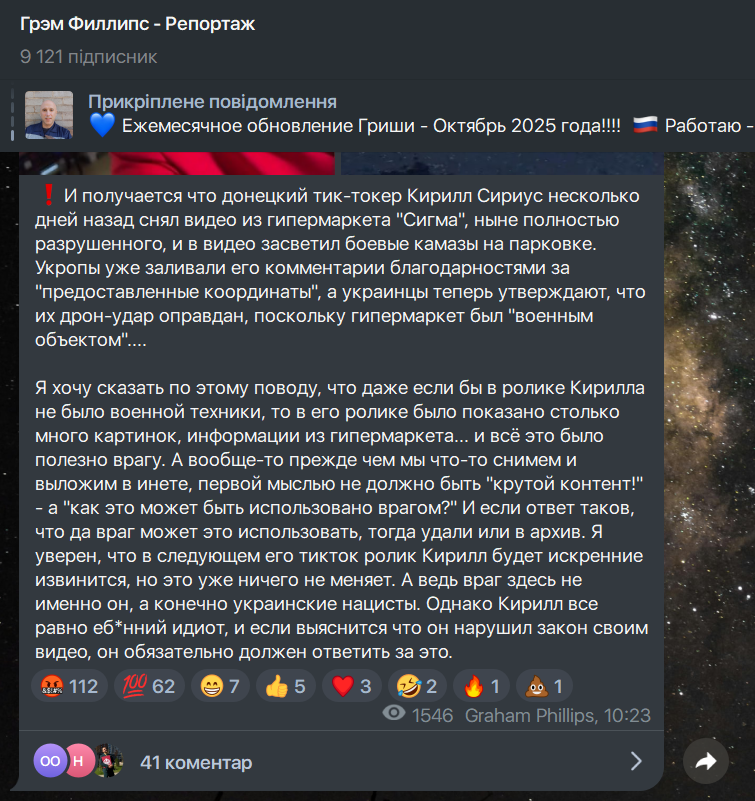Toggle the red heart reaction

[x=351, y=686]
